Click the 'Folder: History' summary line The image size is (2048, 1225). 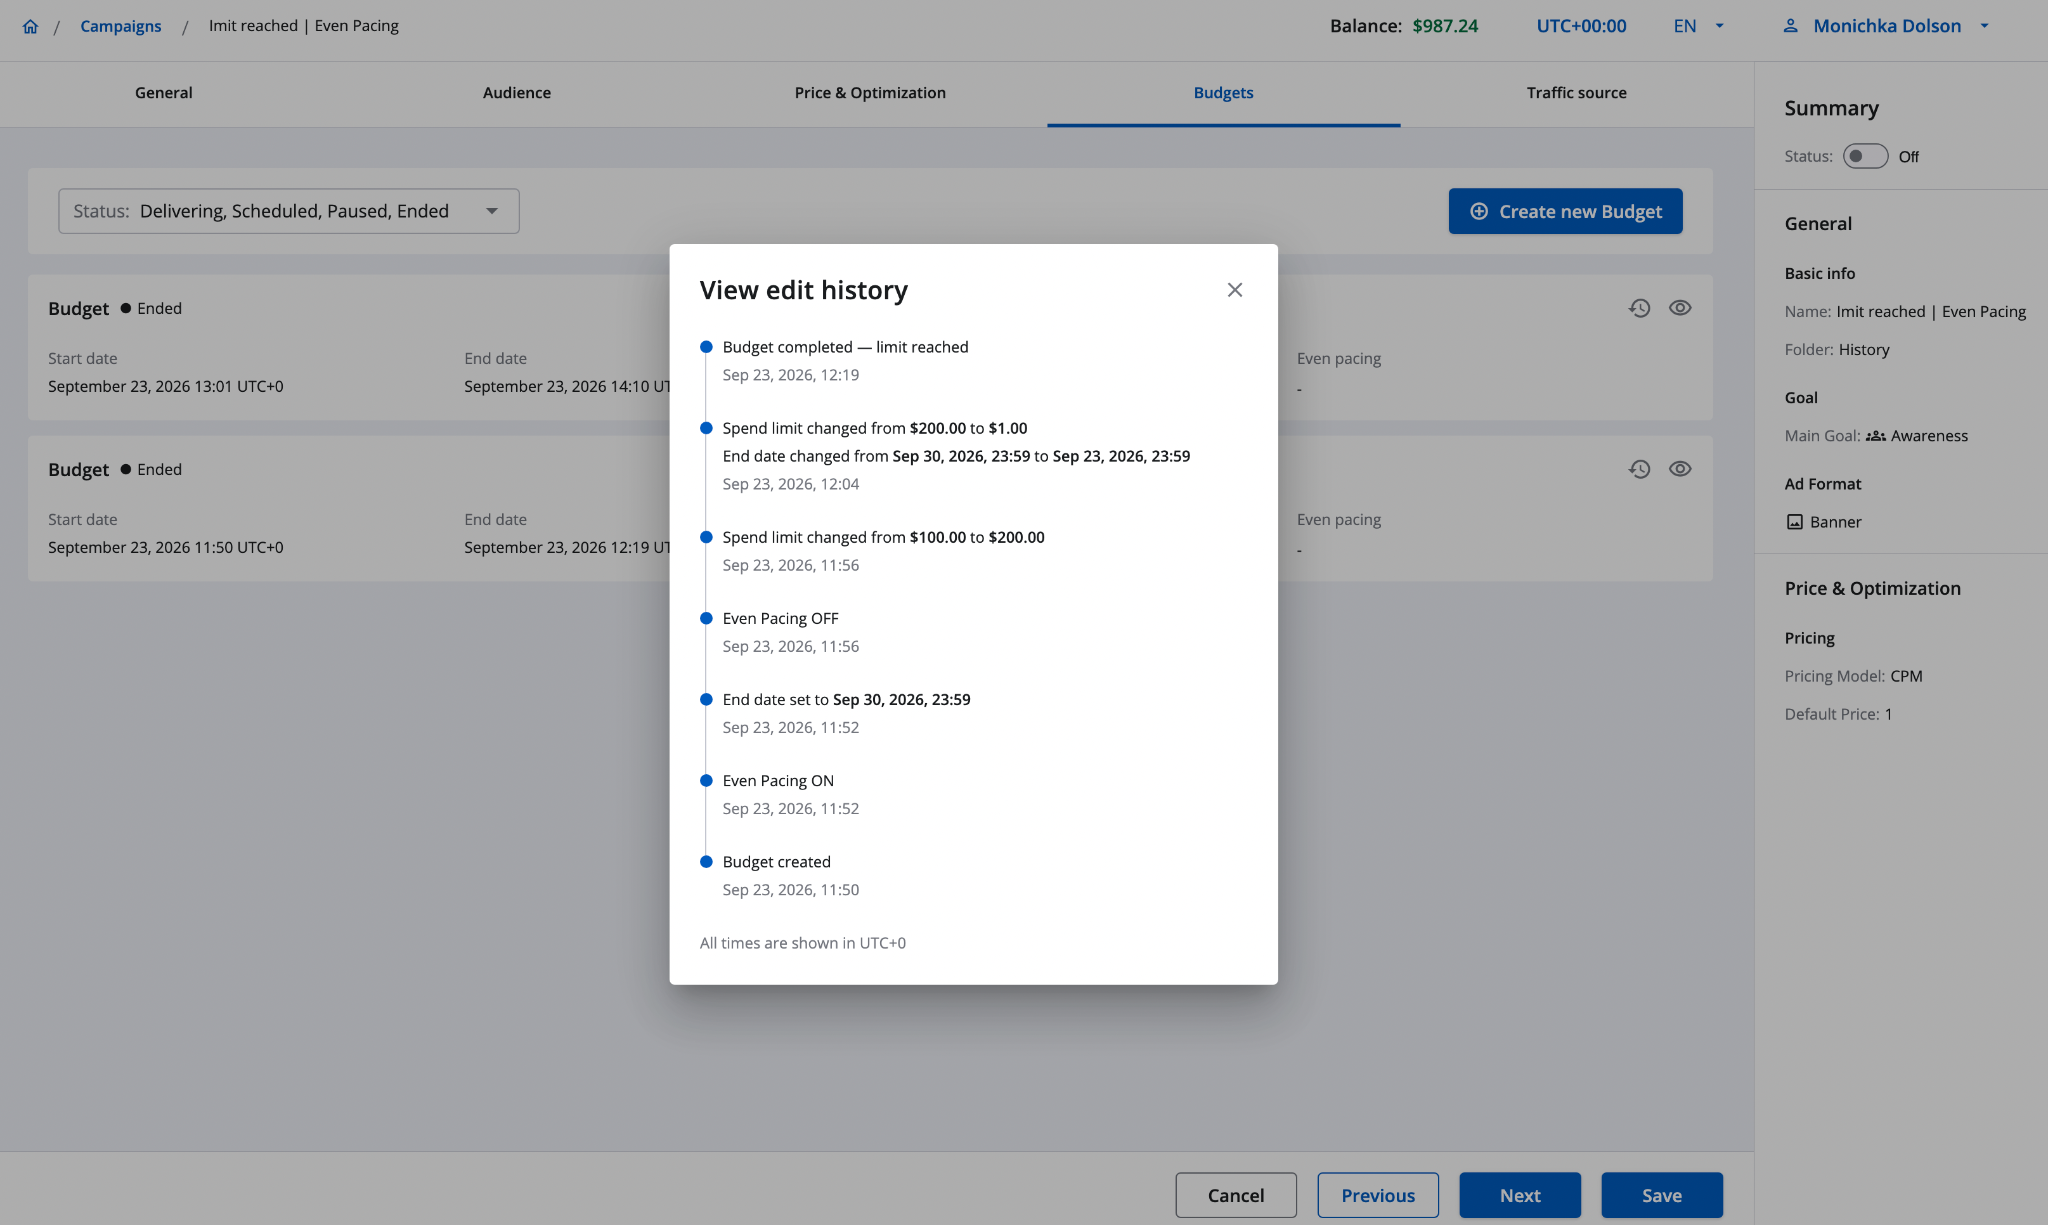tap(1837, 350)
